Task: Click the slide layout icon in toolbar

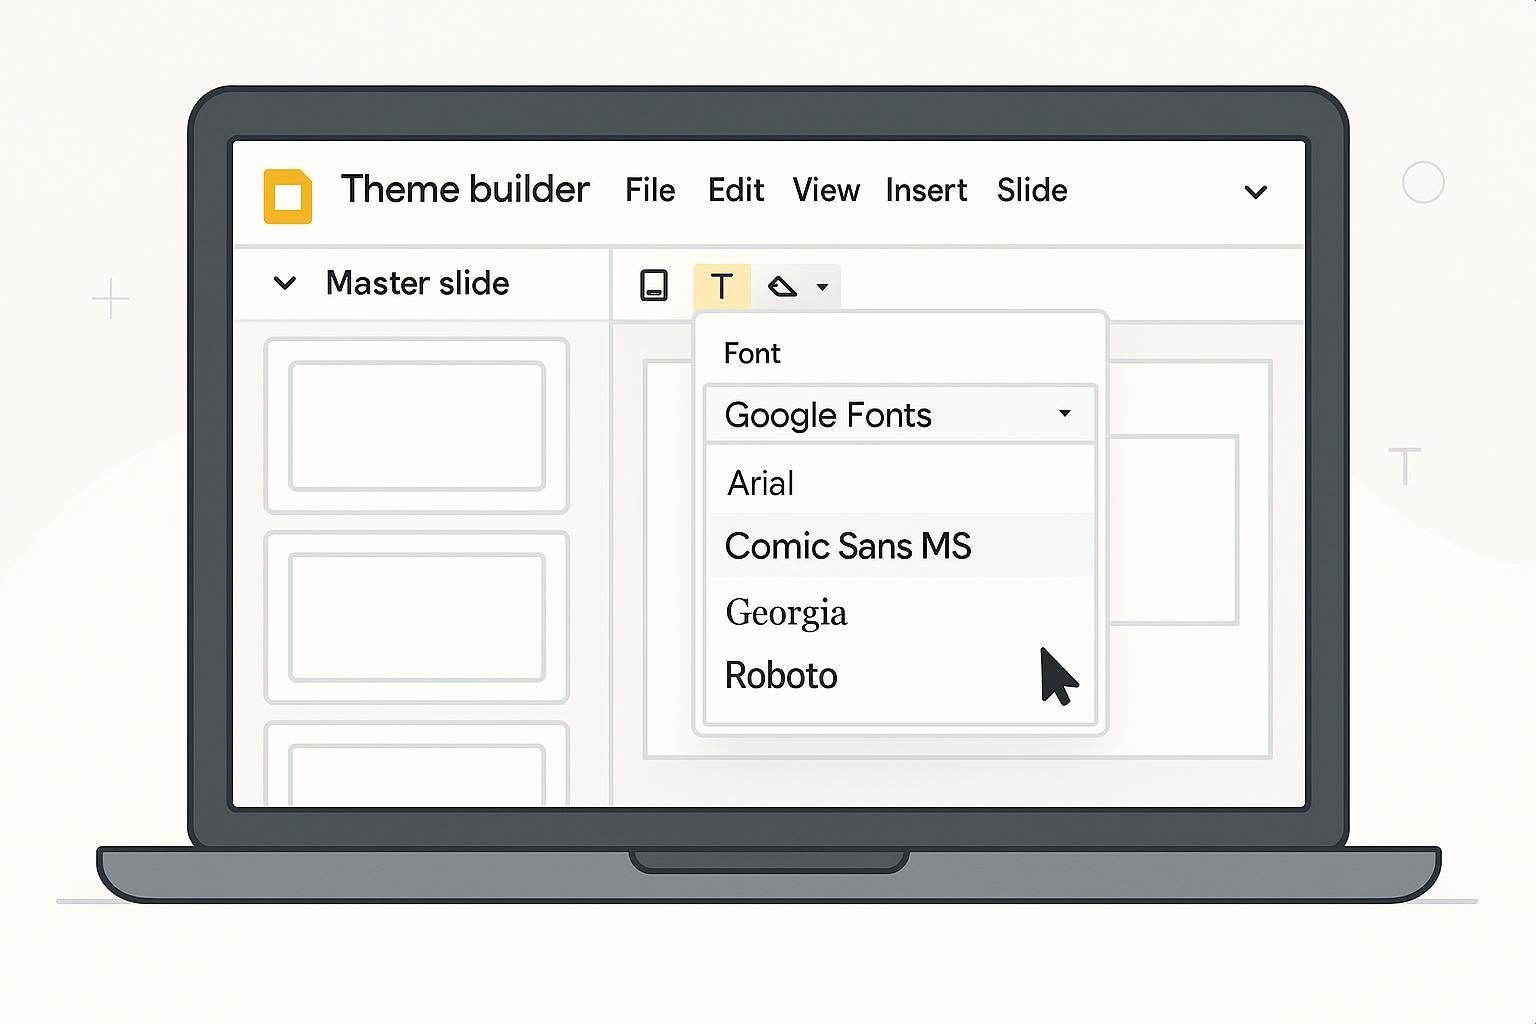Action: tap(654, 286)
